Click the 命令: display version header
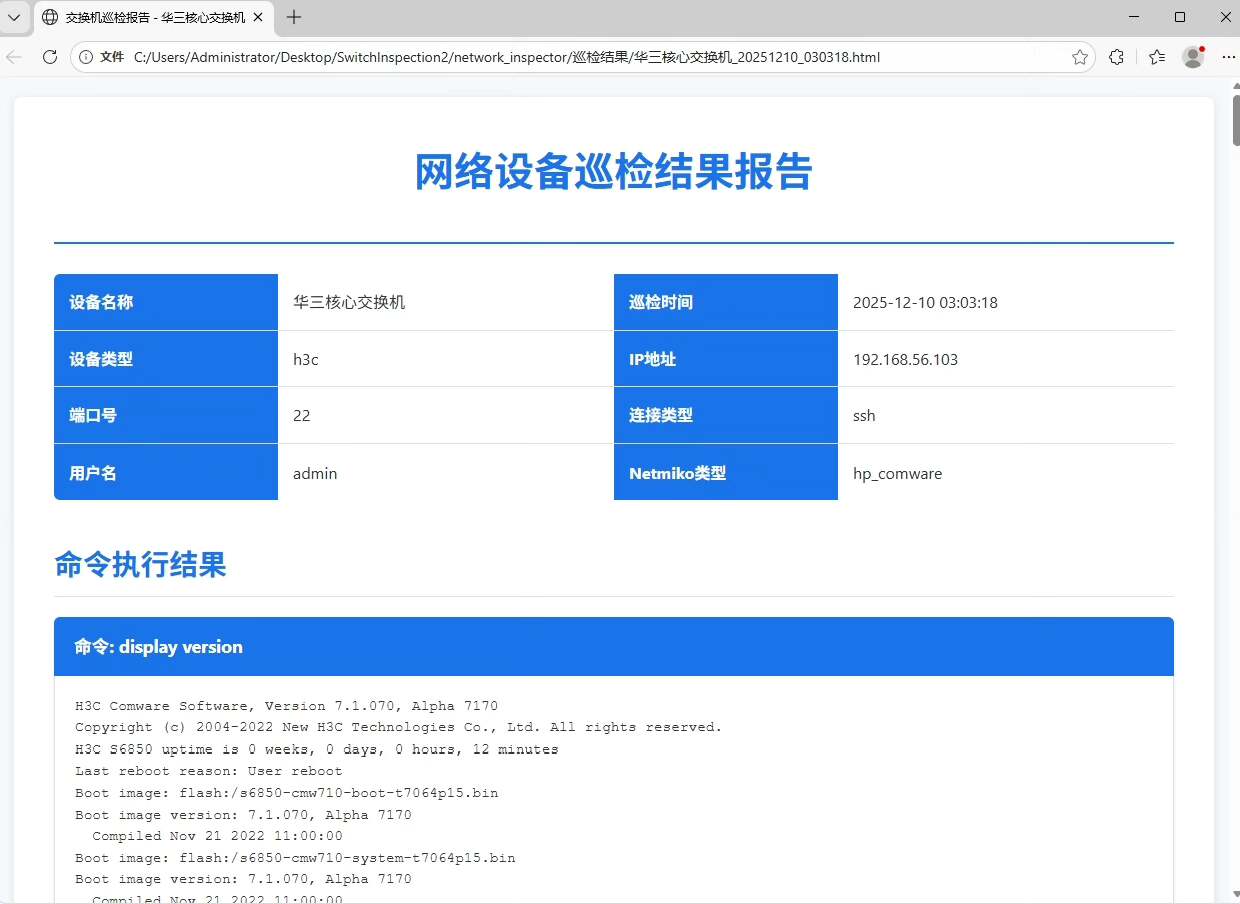1240x904 pixels. (x=158, y=647)
